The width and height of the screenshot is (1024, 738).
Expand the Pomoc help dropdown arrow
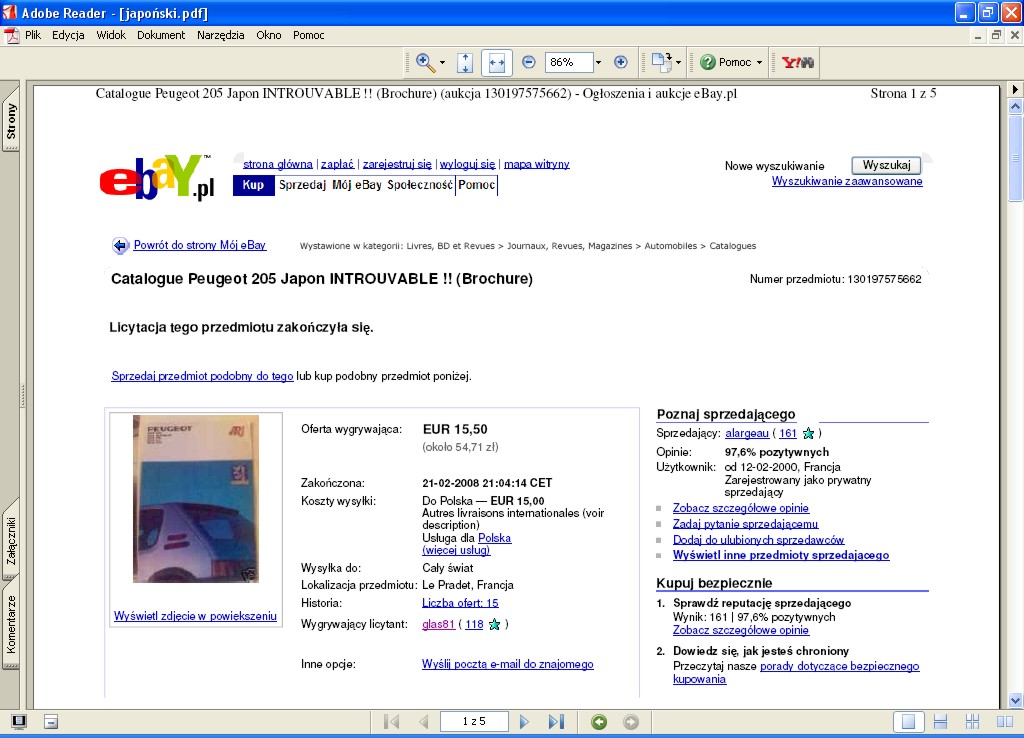click(759, 62)
